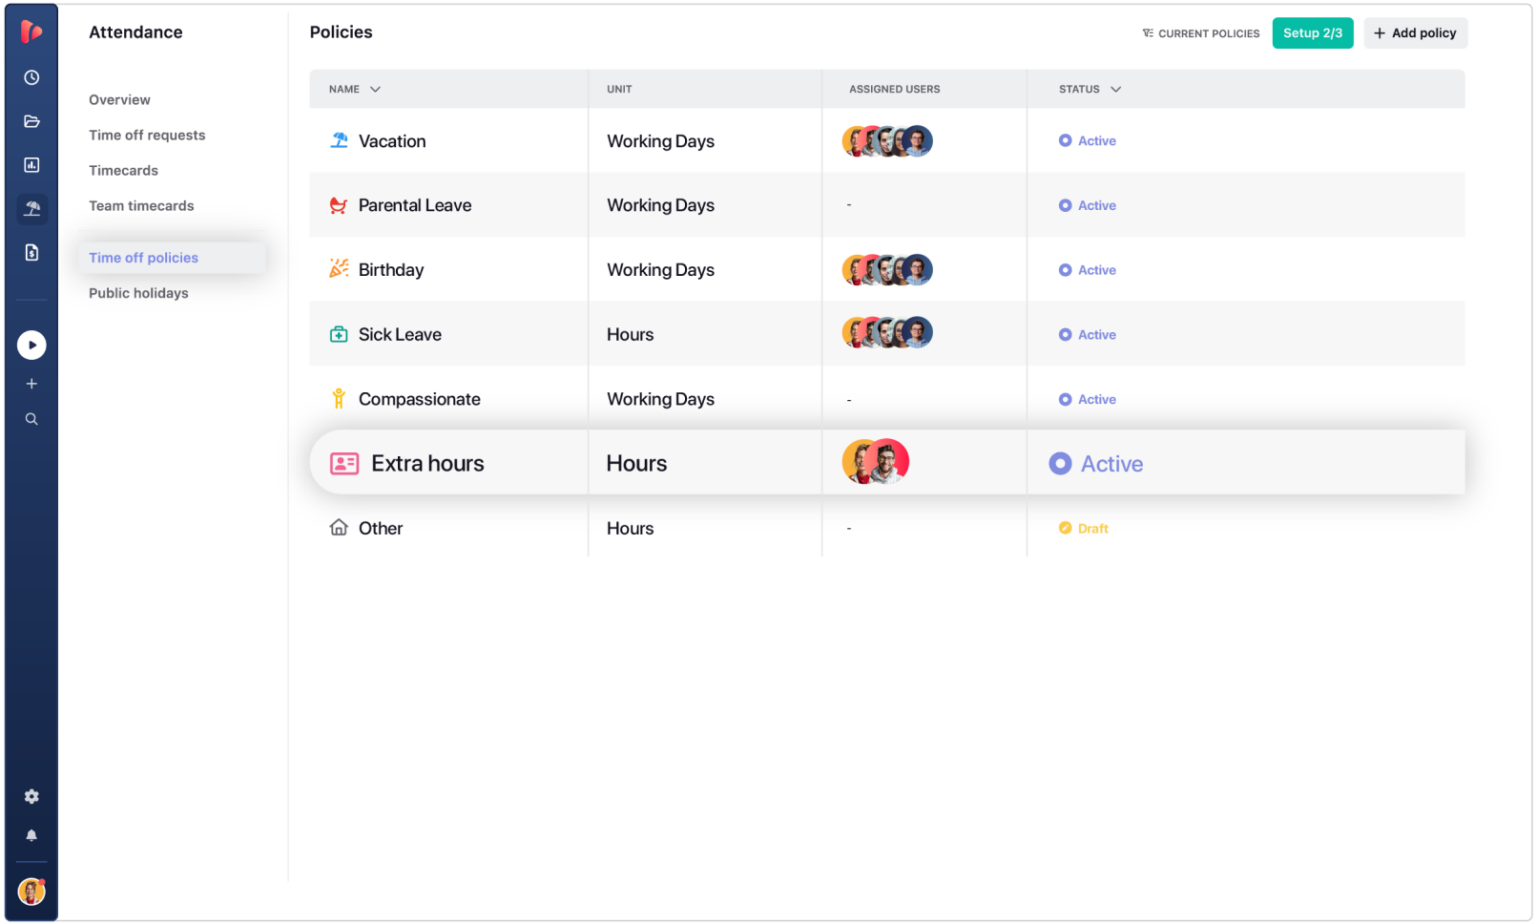Click the clock icon in left sidebar
Screen dimensions: 1536x924
pos(32,78)
